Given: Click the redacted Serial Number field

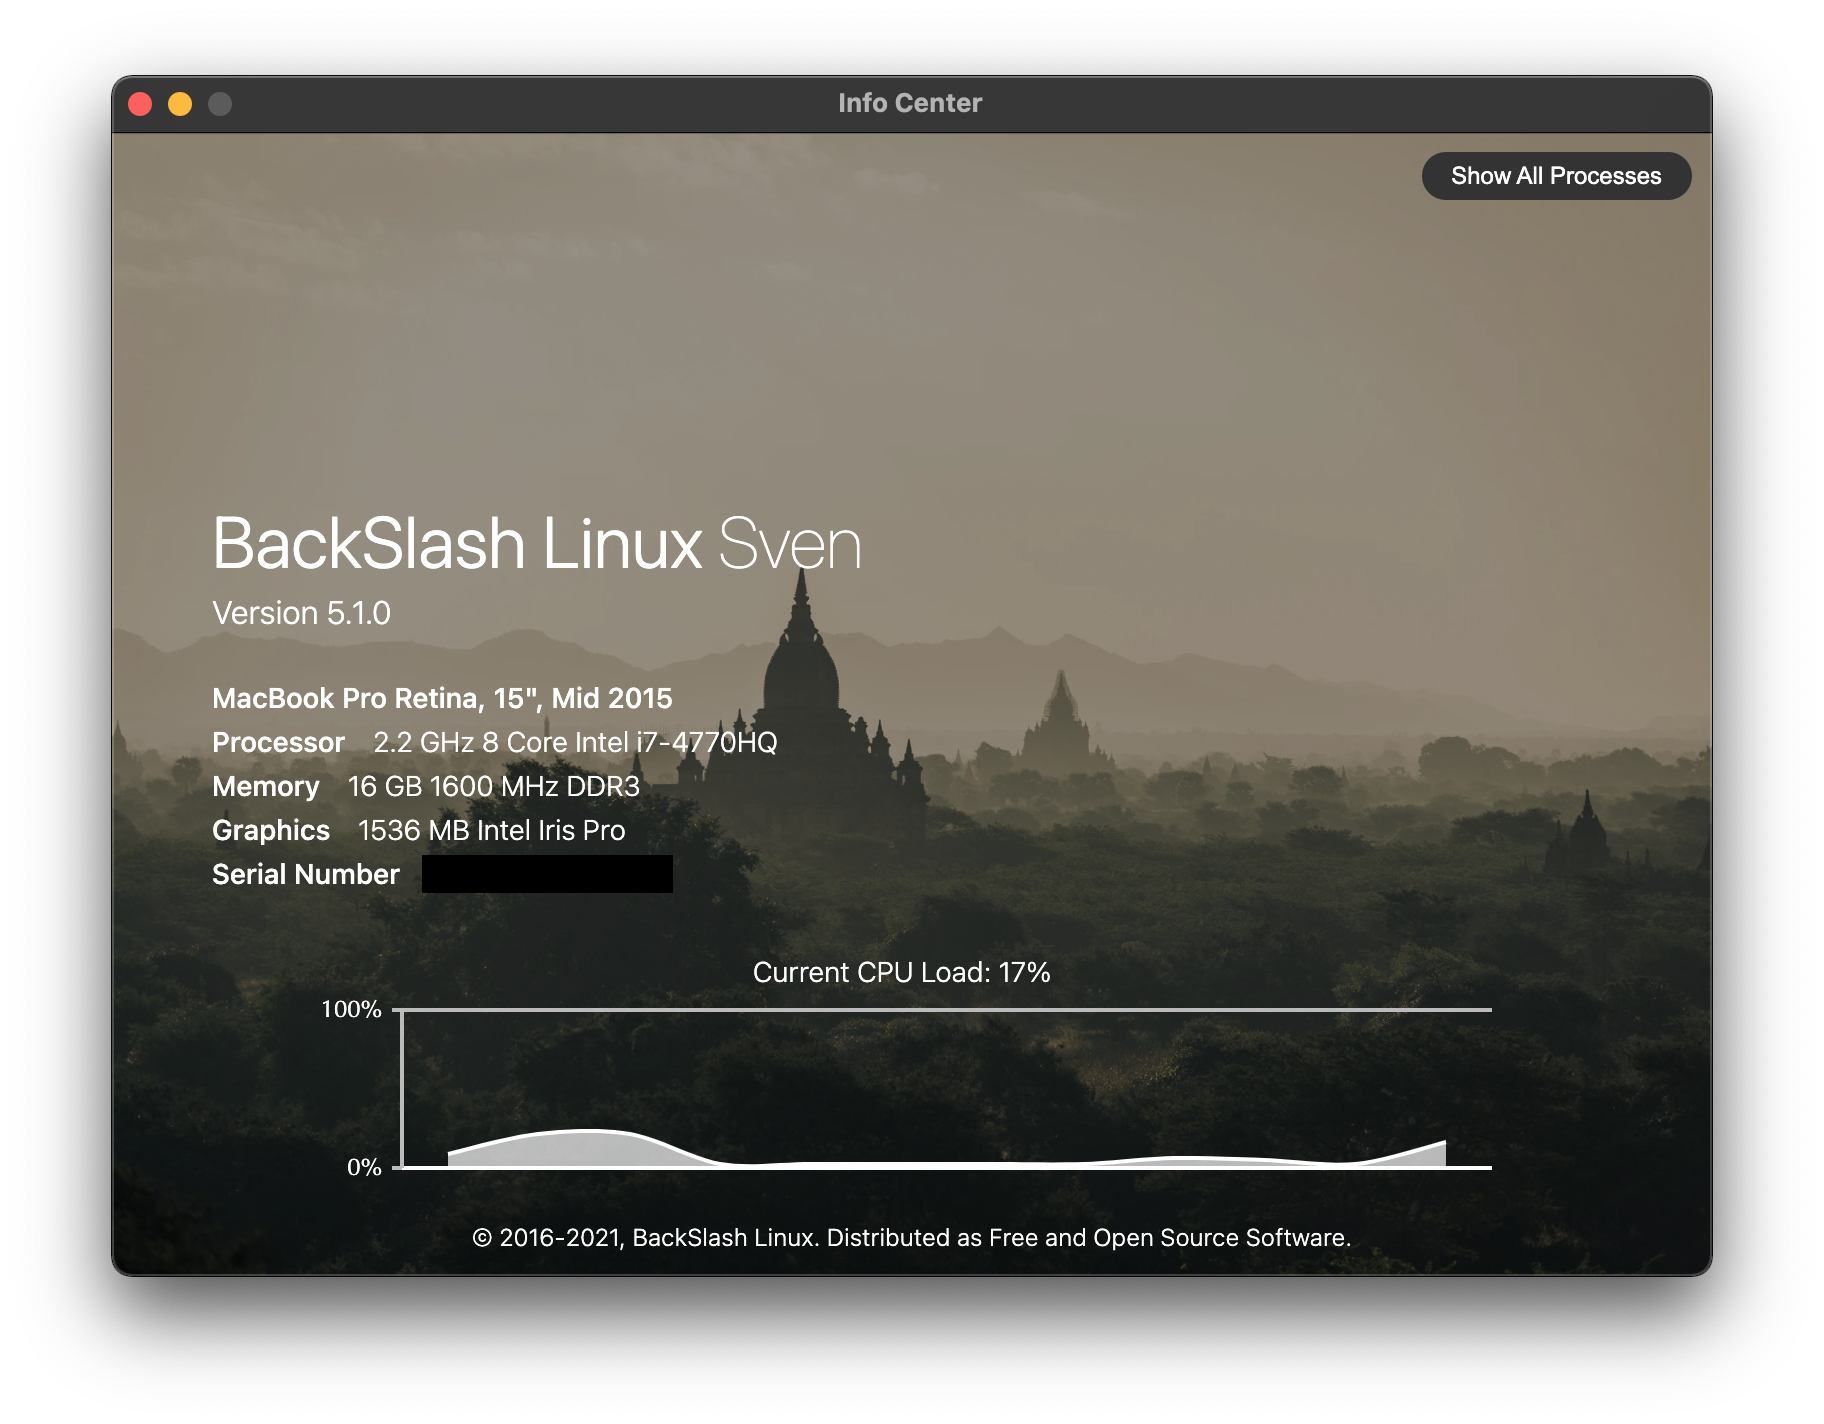Looking at the screenshot, I should tap(547, 874).
